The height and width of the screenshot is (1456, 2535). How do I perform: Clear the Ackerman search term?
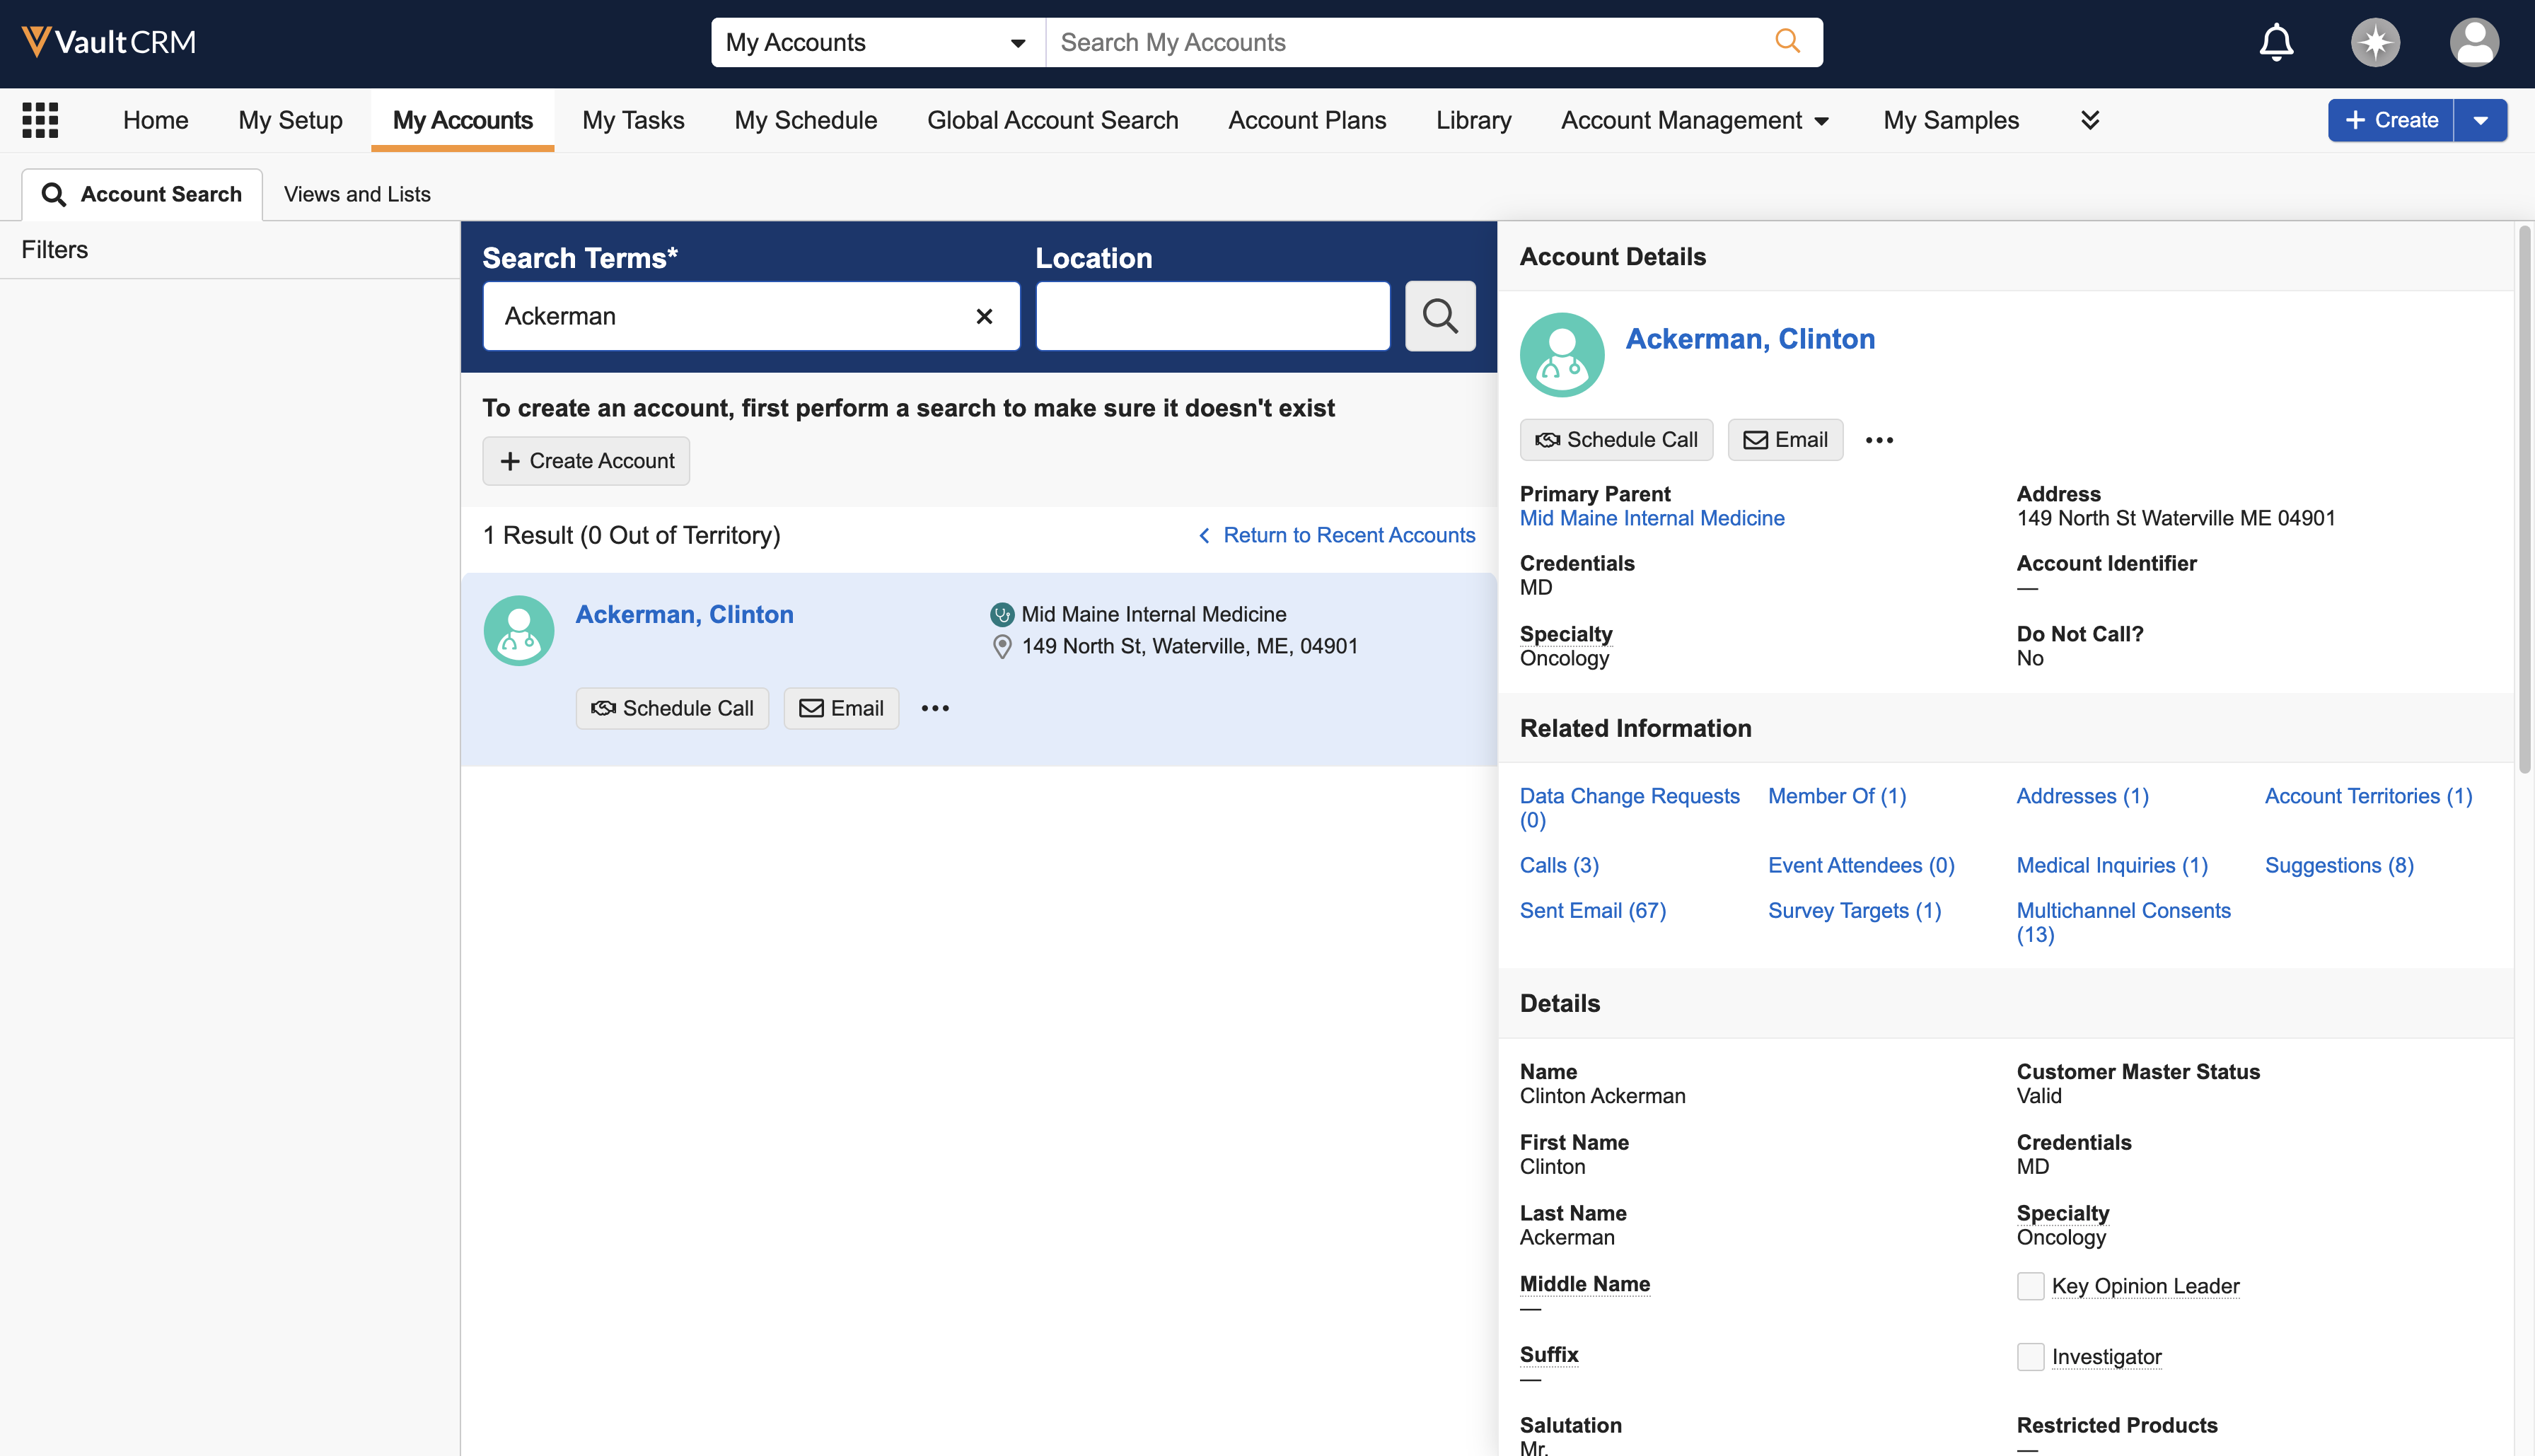pyautogui.click(x=984, y=316)
